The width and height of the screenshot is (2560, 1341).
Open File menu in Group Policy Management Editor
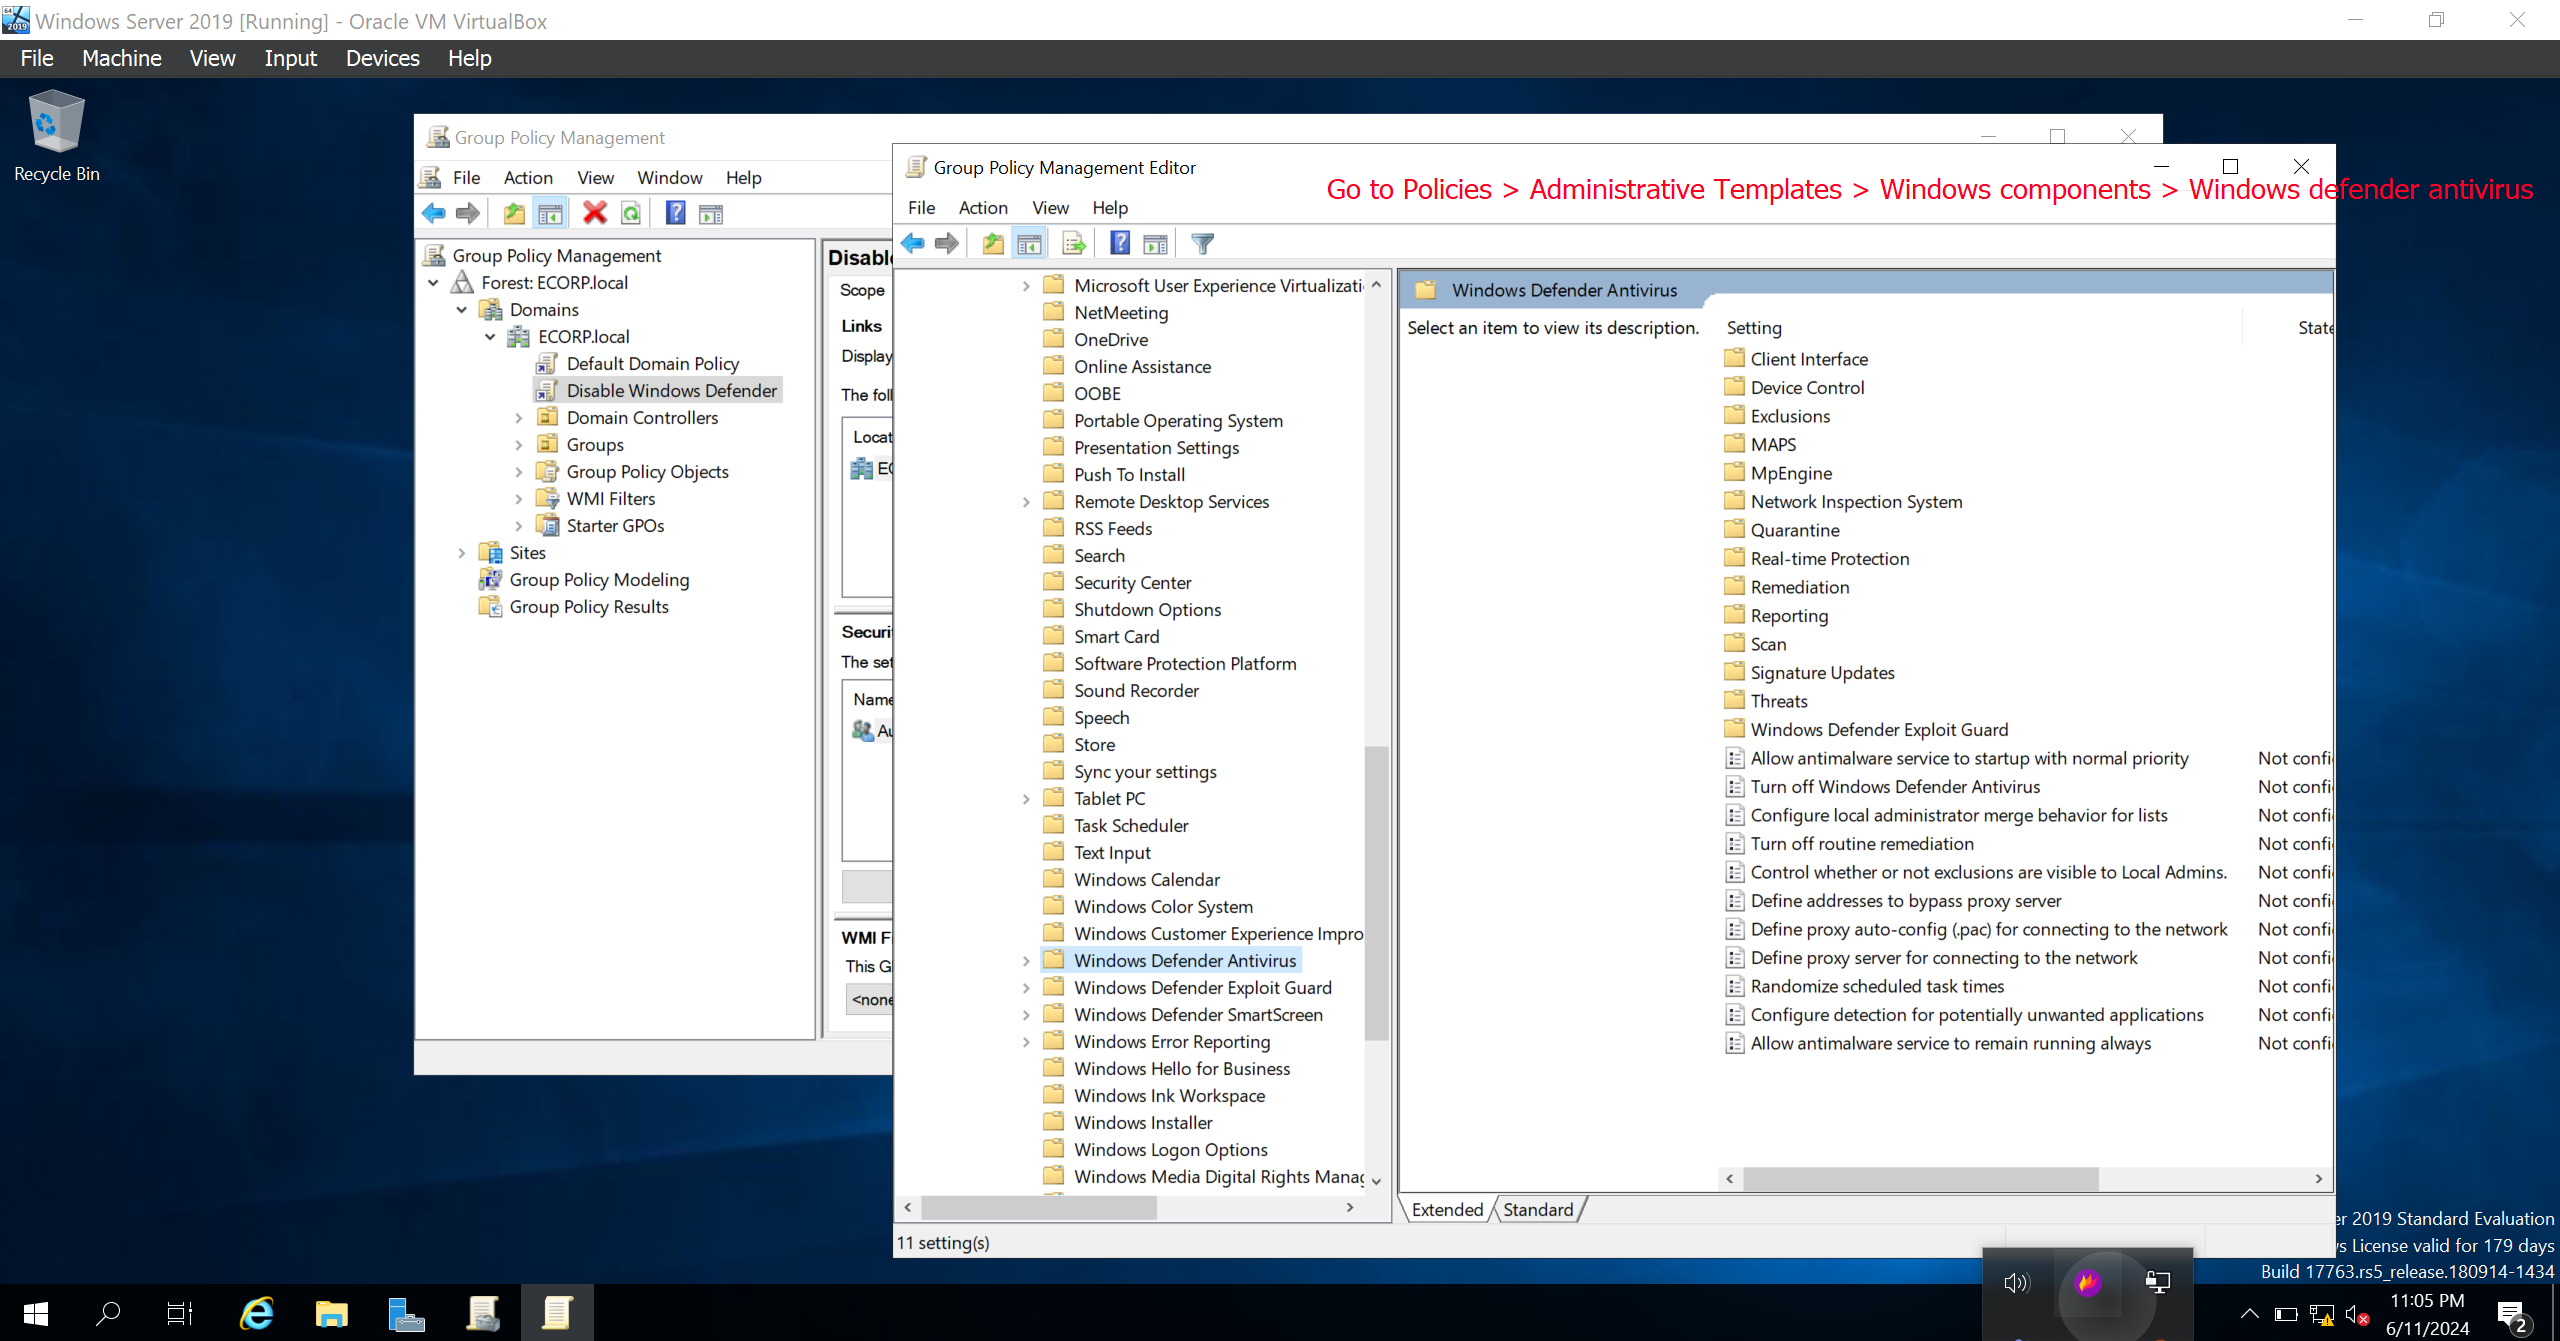921,207
